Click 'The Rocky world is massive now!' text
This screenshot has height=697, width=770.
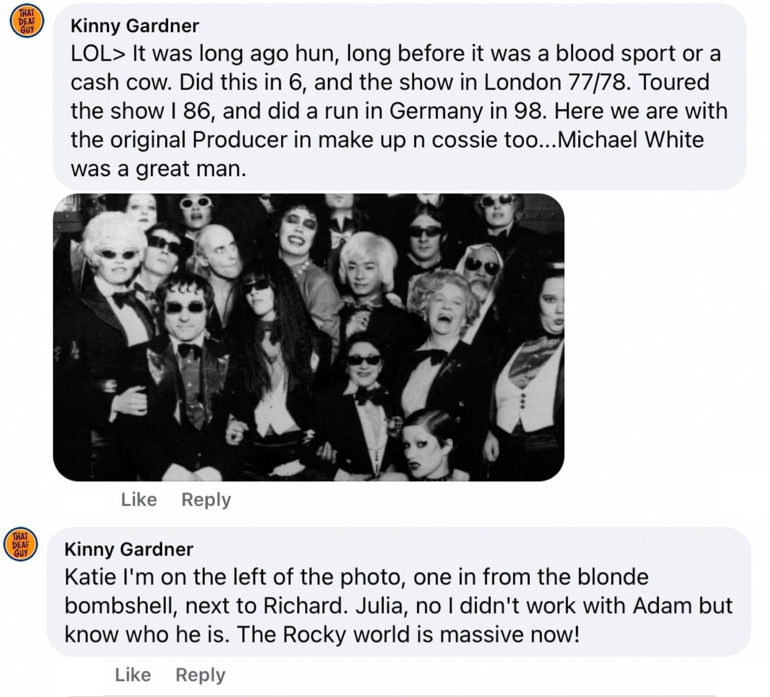[x=408, y=635]
